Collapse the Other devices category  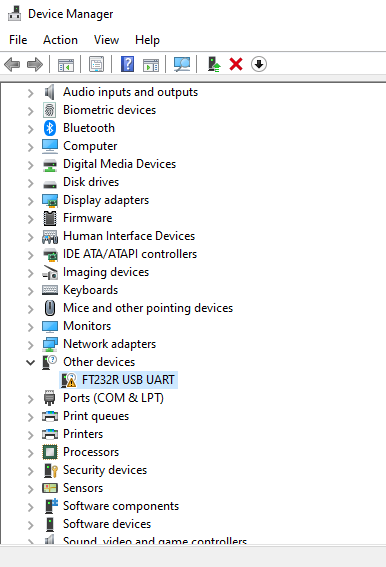coord(31,362)
